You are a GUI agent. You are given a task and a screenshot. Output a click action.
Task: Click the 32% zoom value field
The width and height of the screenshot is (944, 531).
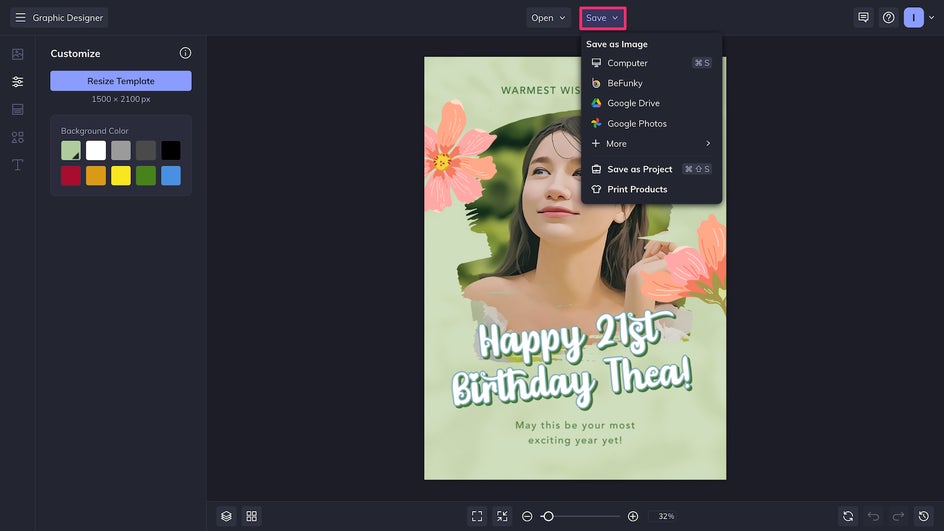(666, 516)
